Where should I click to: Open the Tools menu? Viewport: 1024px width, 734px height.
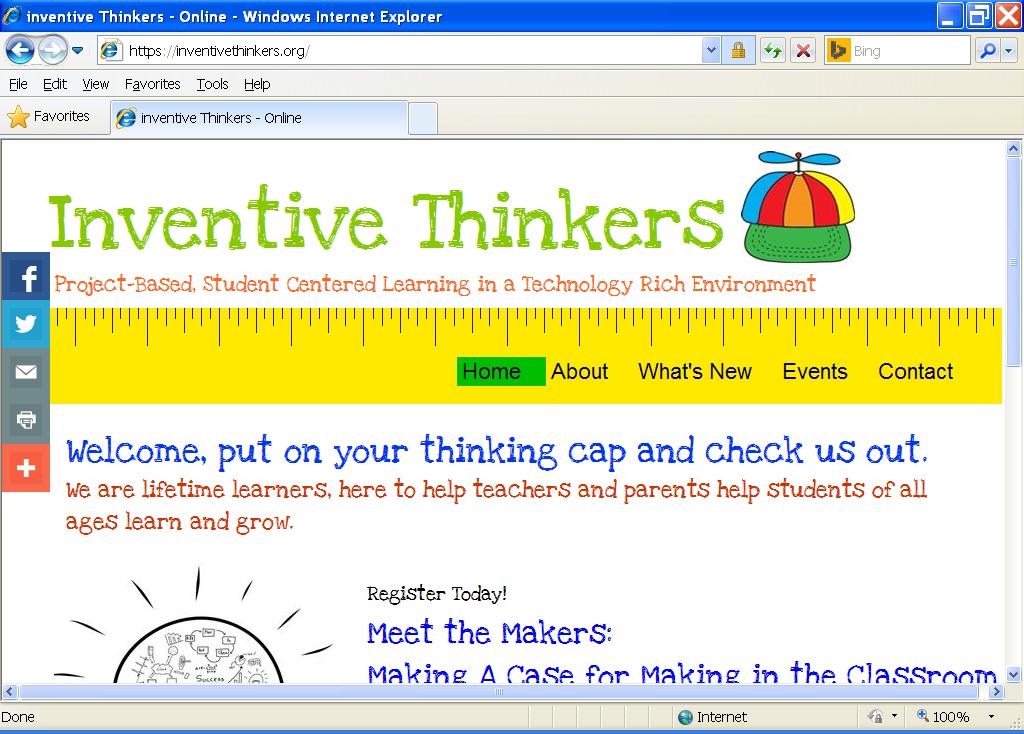(212, 84)
